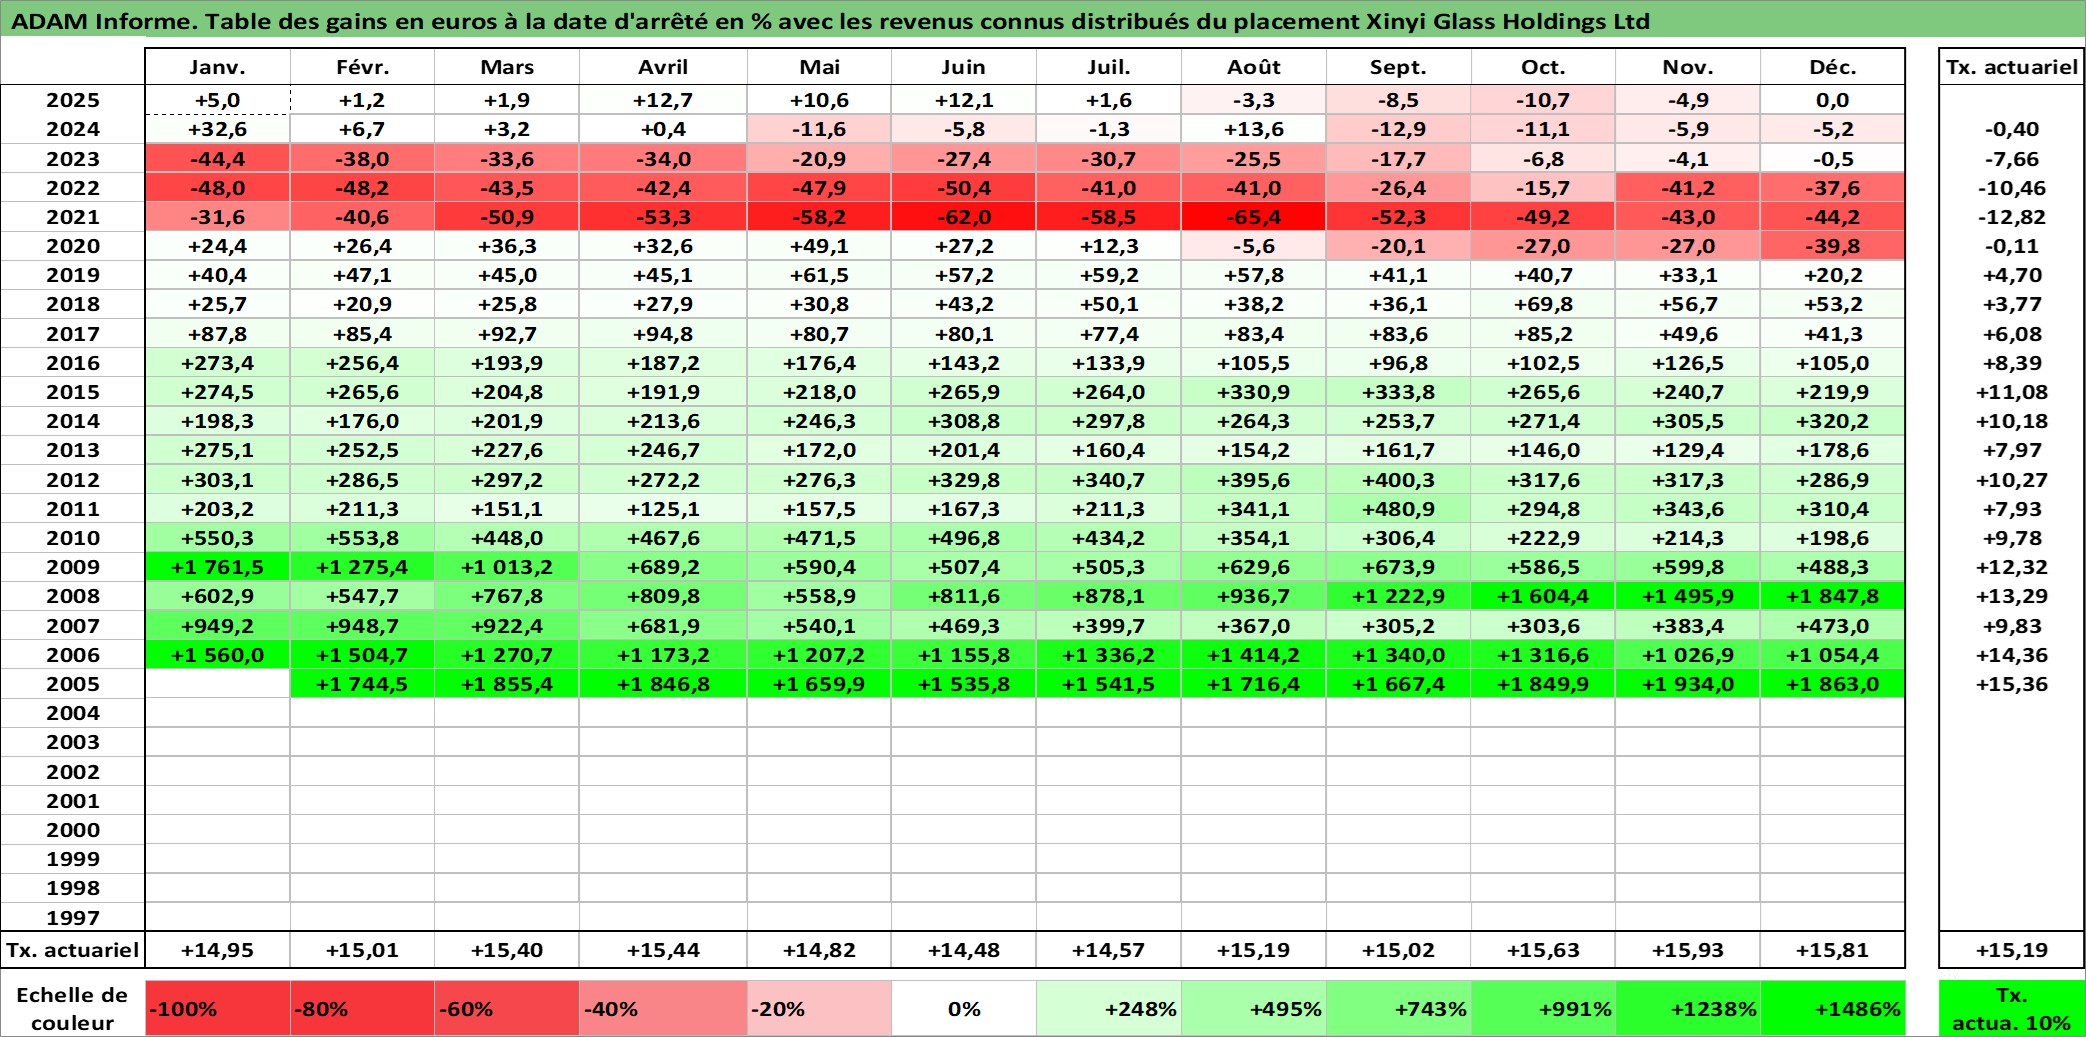Click the -20% light pink swatch
Image resolution: width=2086 pixels, height=1037 pixels.
(x=819, y=1008)
